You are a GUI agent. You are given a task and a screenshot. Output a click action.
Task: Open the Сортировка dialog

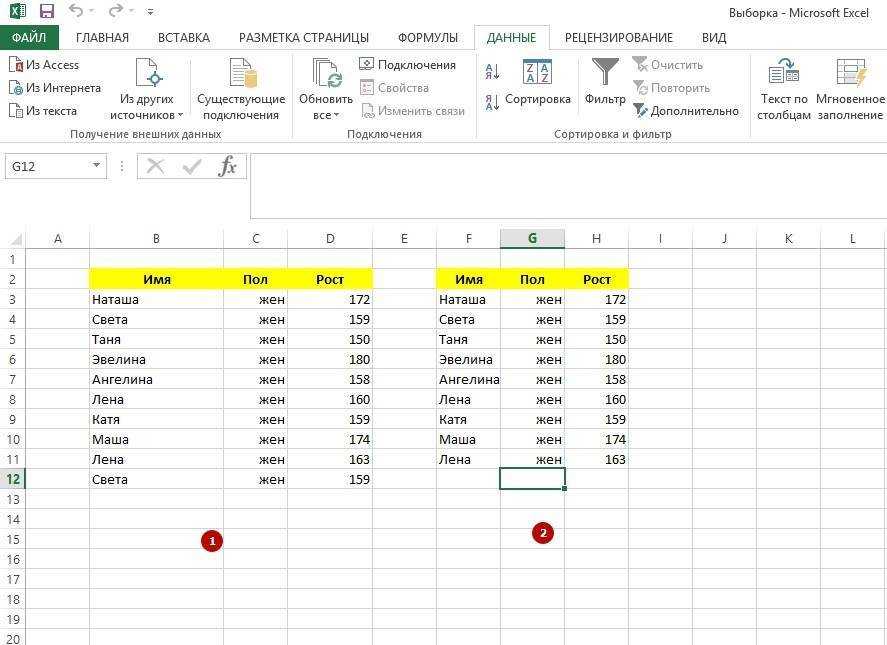(537, 82)
